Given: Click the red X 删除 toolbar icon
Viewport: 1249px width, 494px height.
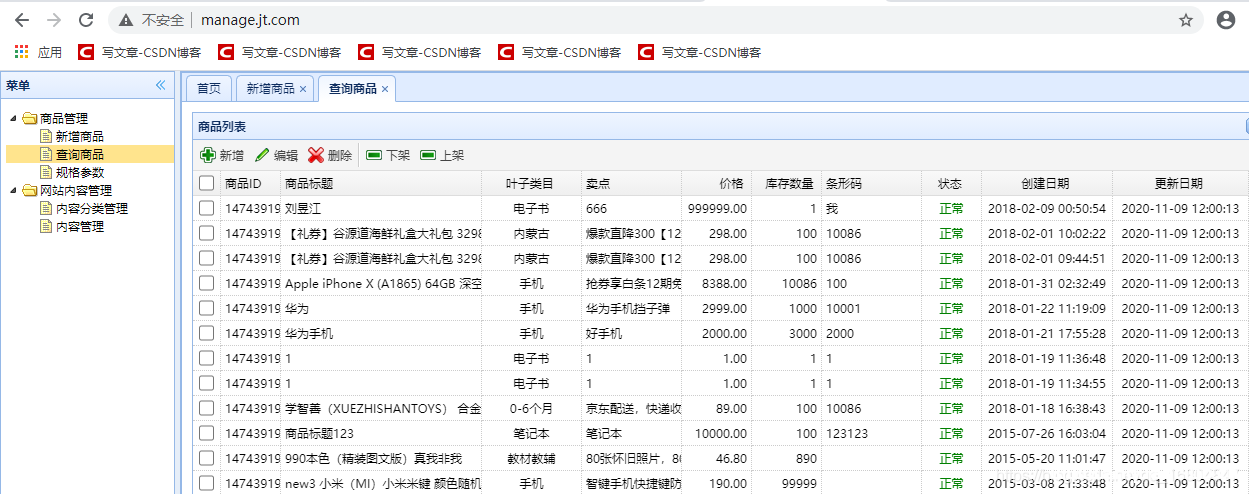Looking at the screenshot, I should (x=316, y=155).
